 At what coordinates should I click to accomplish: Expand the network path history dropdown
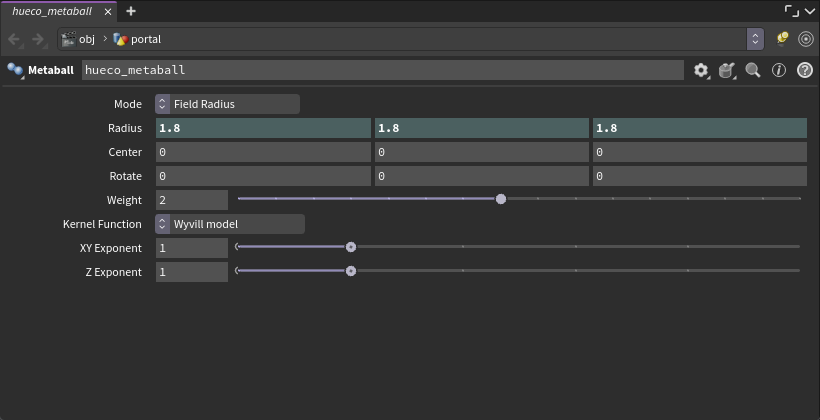(x=755, y=39)
